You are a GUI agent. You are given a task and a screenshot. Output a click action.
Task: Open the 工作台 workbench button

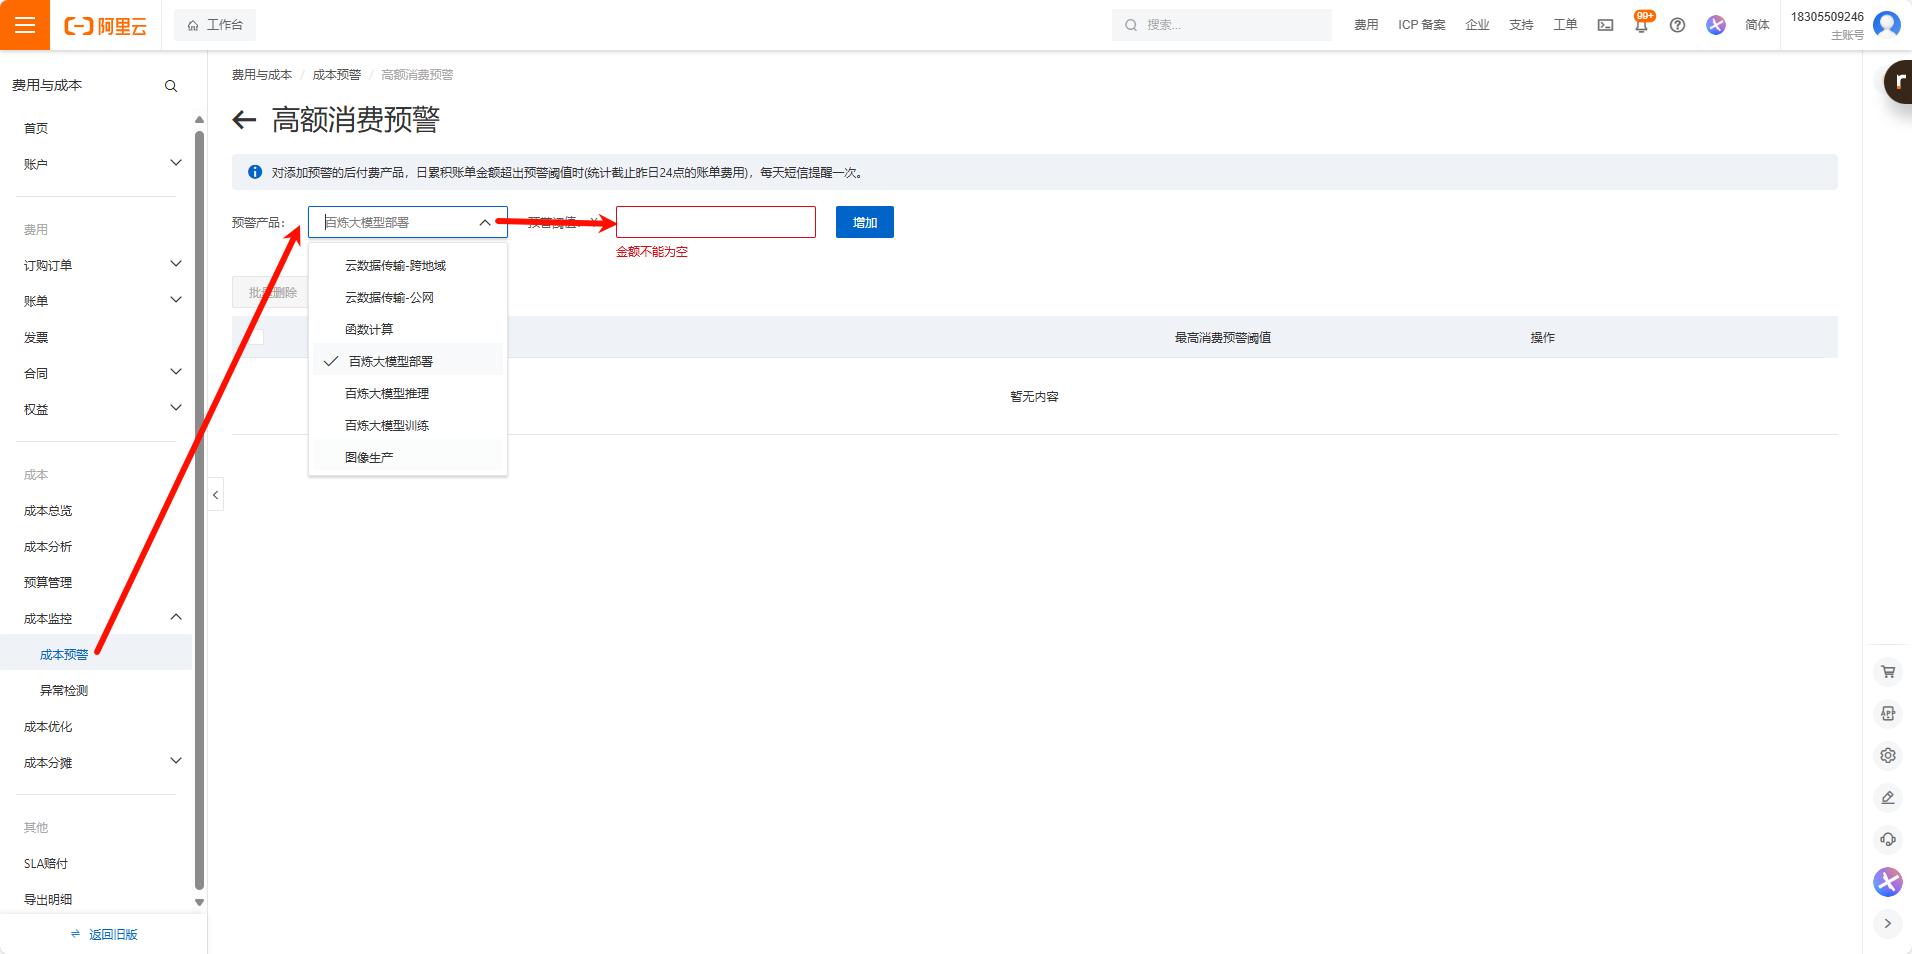pos(215,25)
